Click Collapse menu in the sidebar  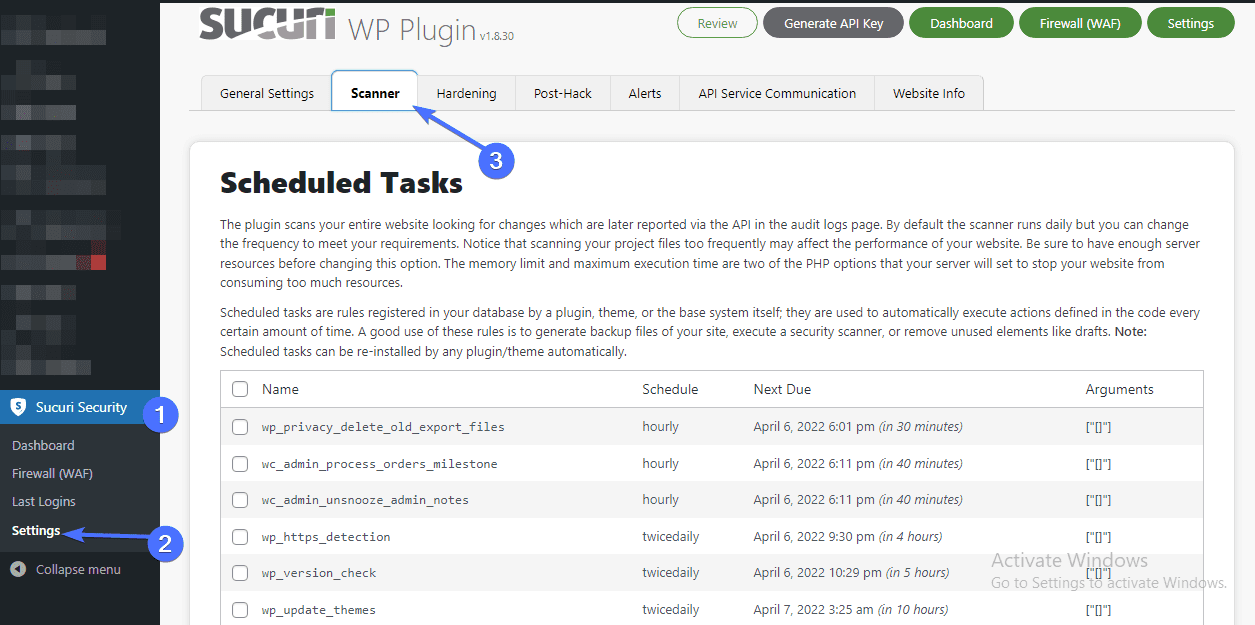[x=78, y=569]
